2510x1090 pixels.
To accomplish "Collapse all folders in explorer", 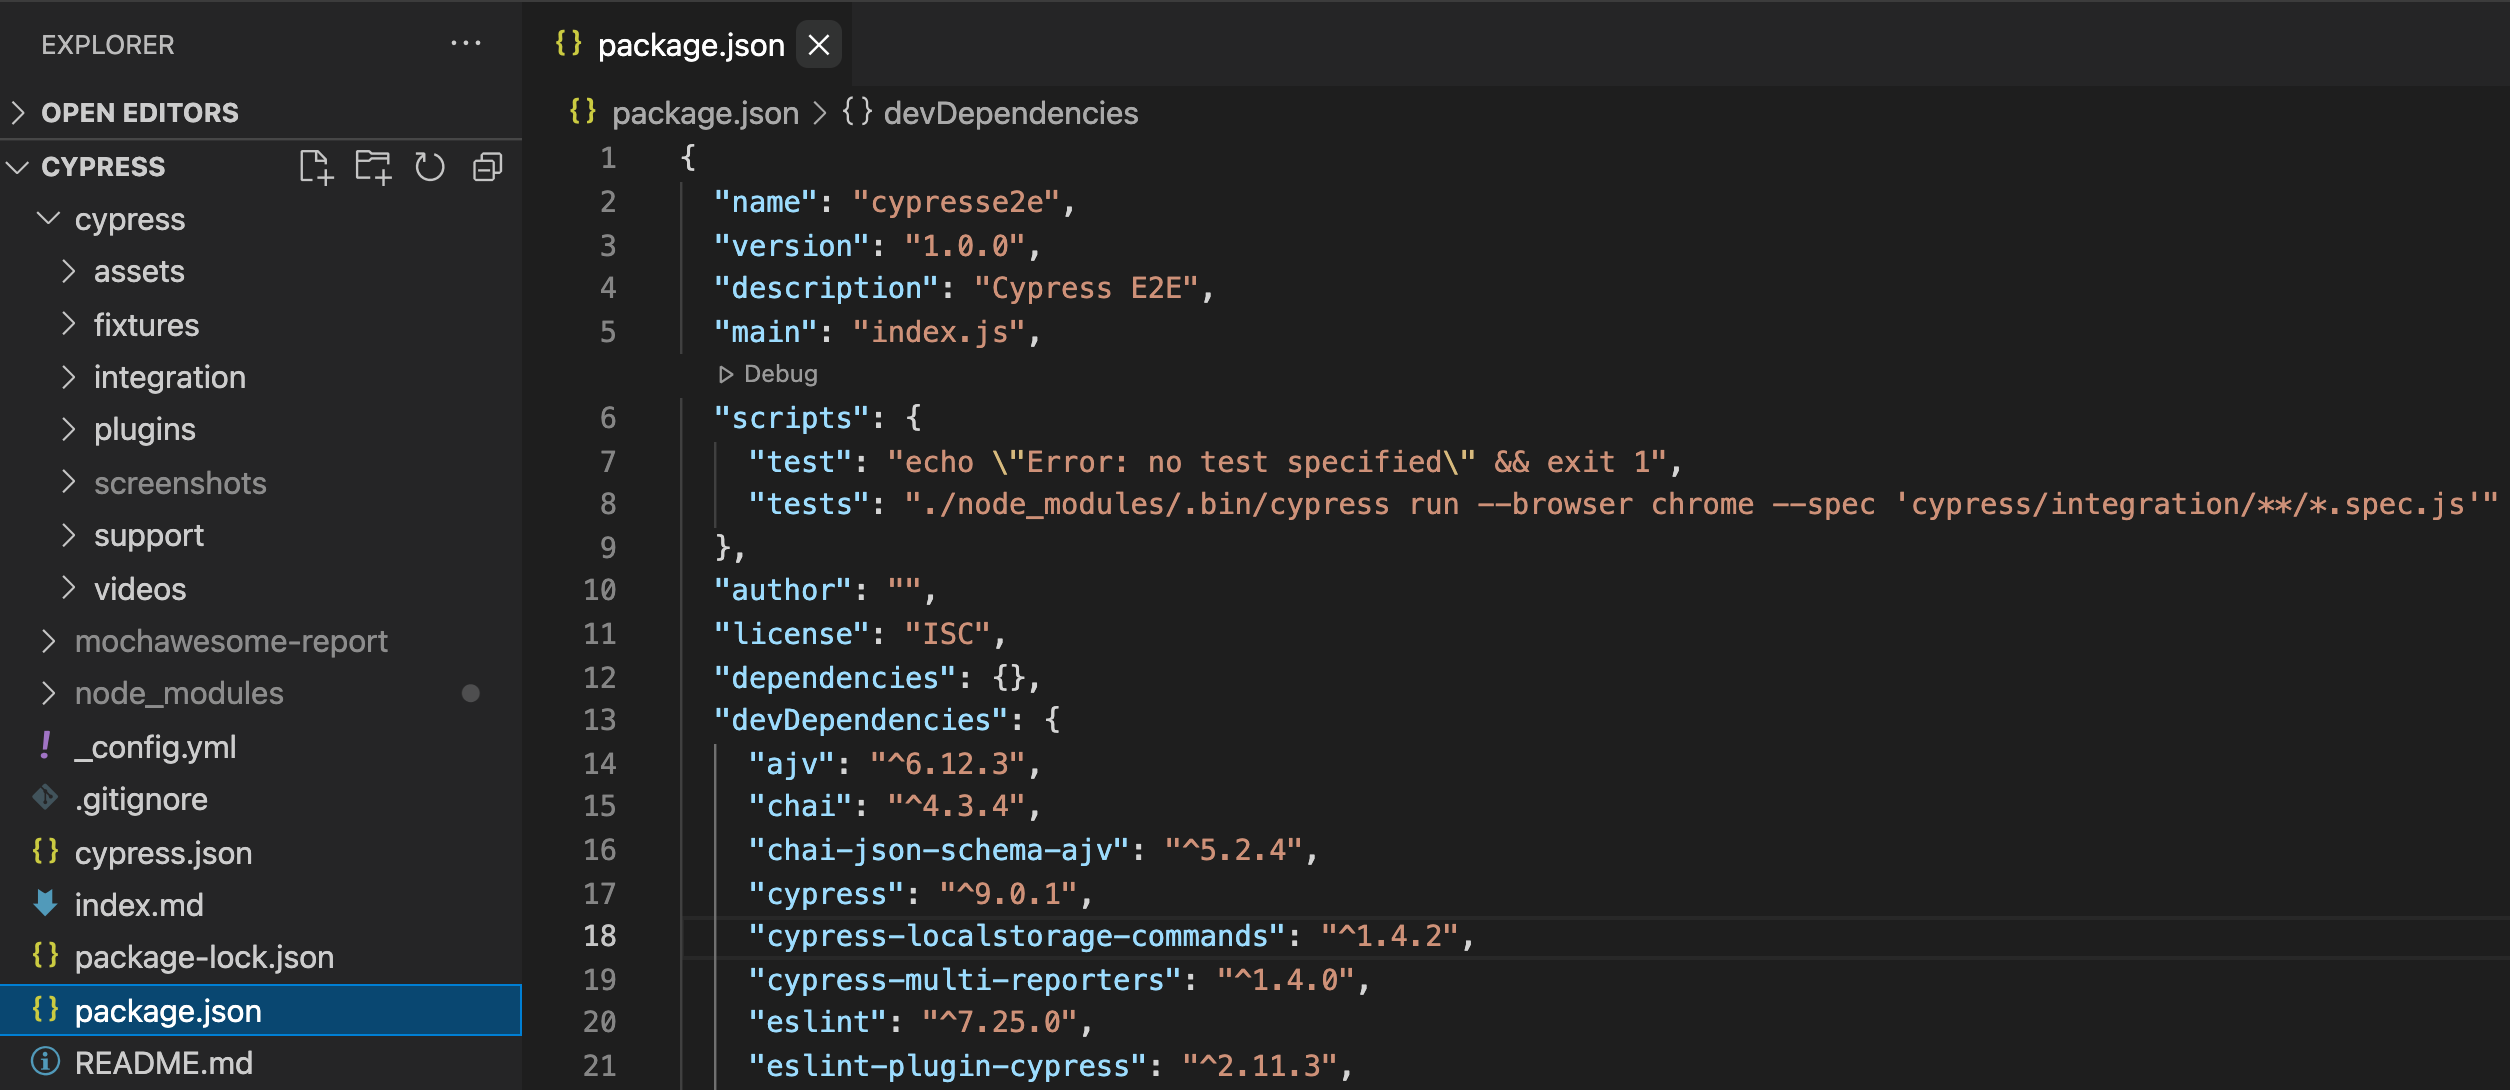I will (x=487, y=167).
